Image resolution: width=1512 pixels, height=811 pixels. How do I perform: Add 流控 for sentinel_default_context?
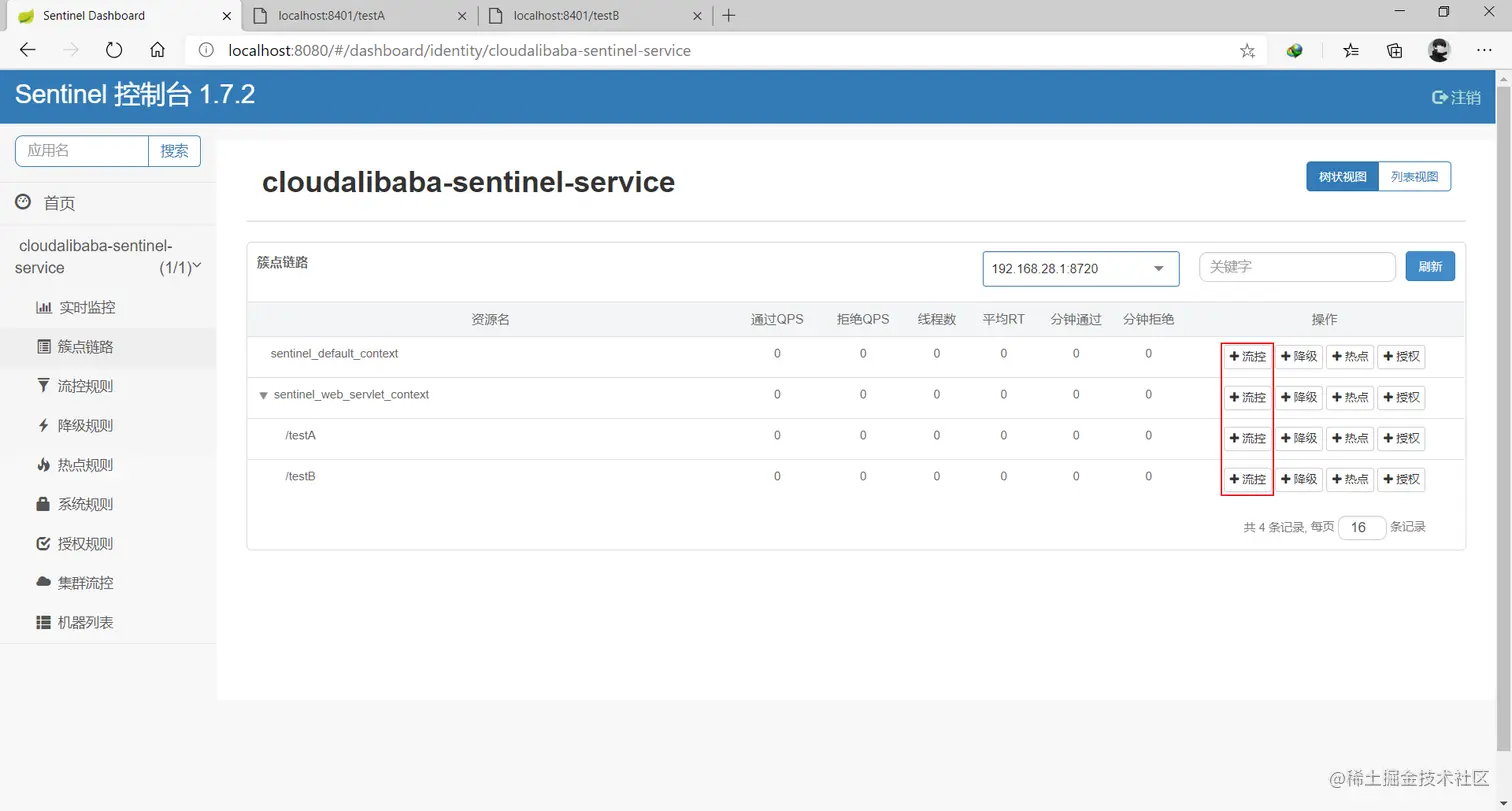coord(1247,356)
